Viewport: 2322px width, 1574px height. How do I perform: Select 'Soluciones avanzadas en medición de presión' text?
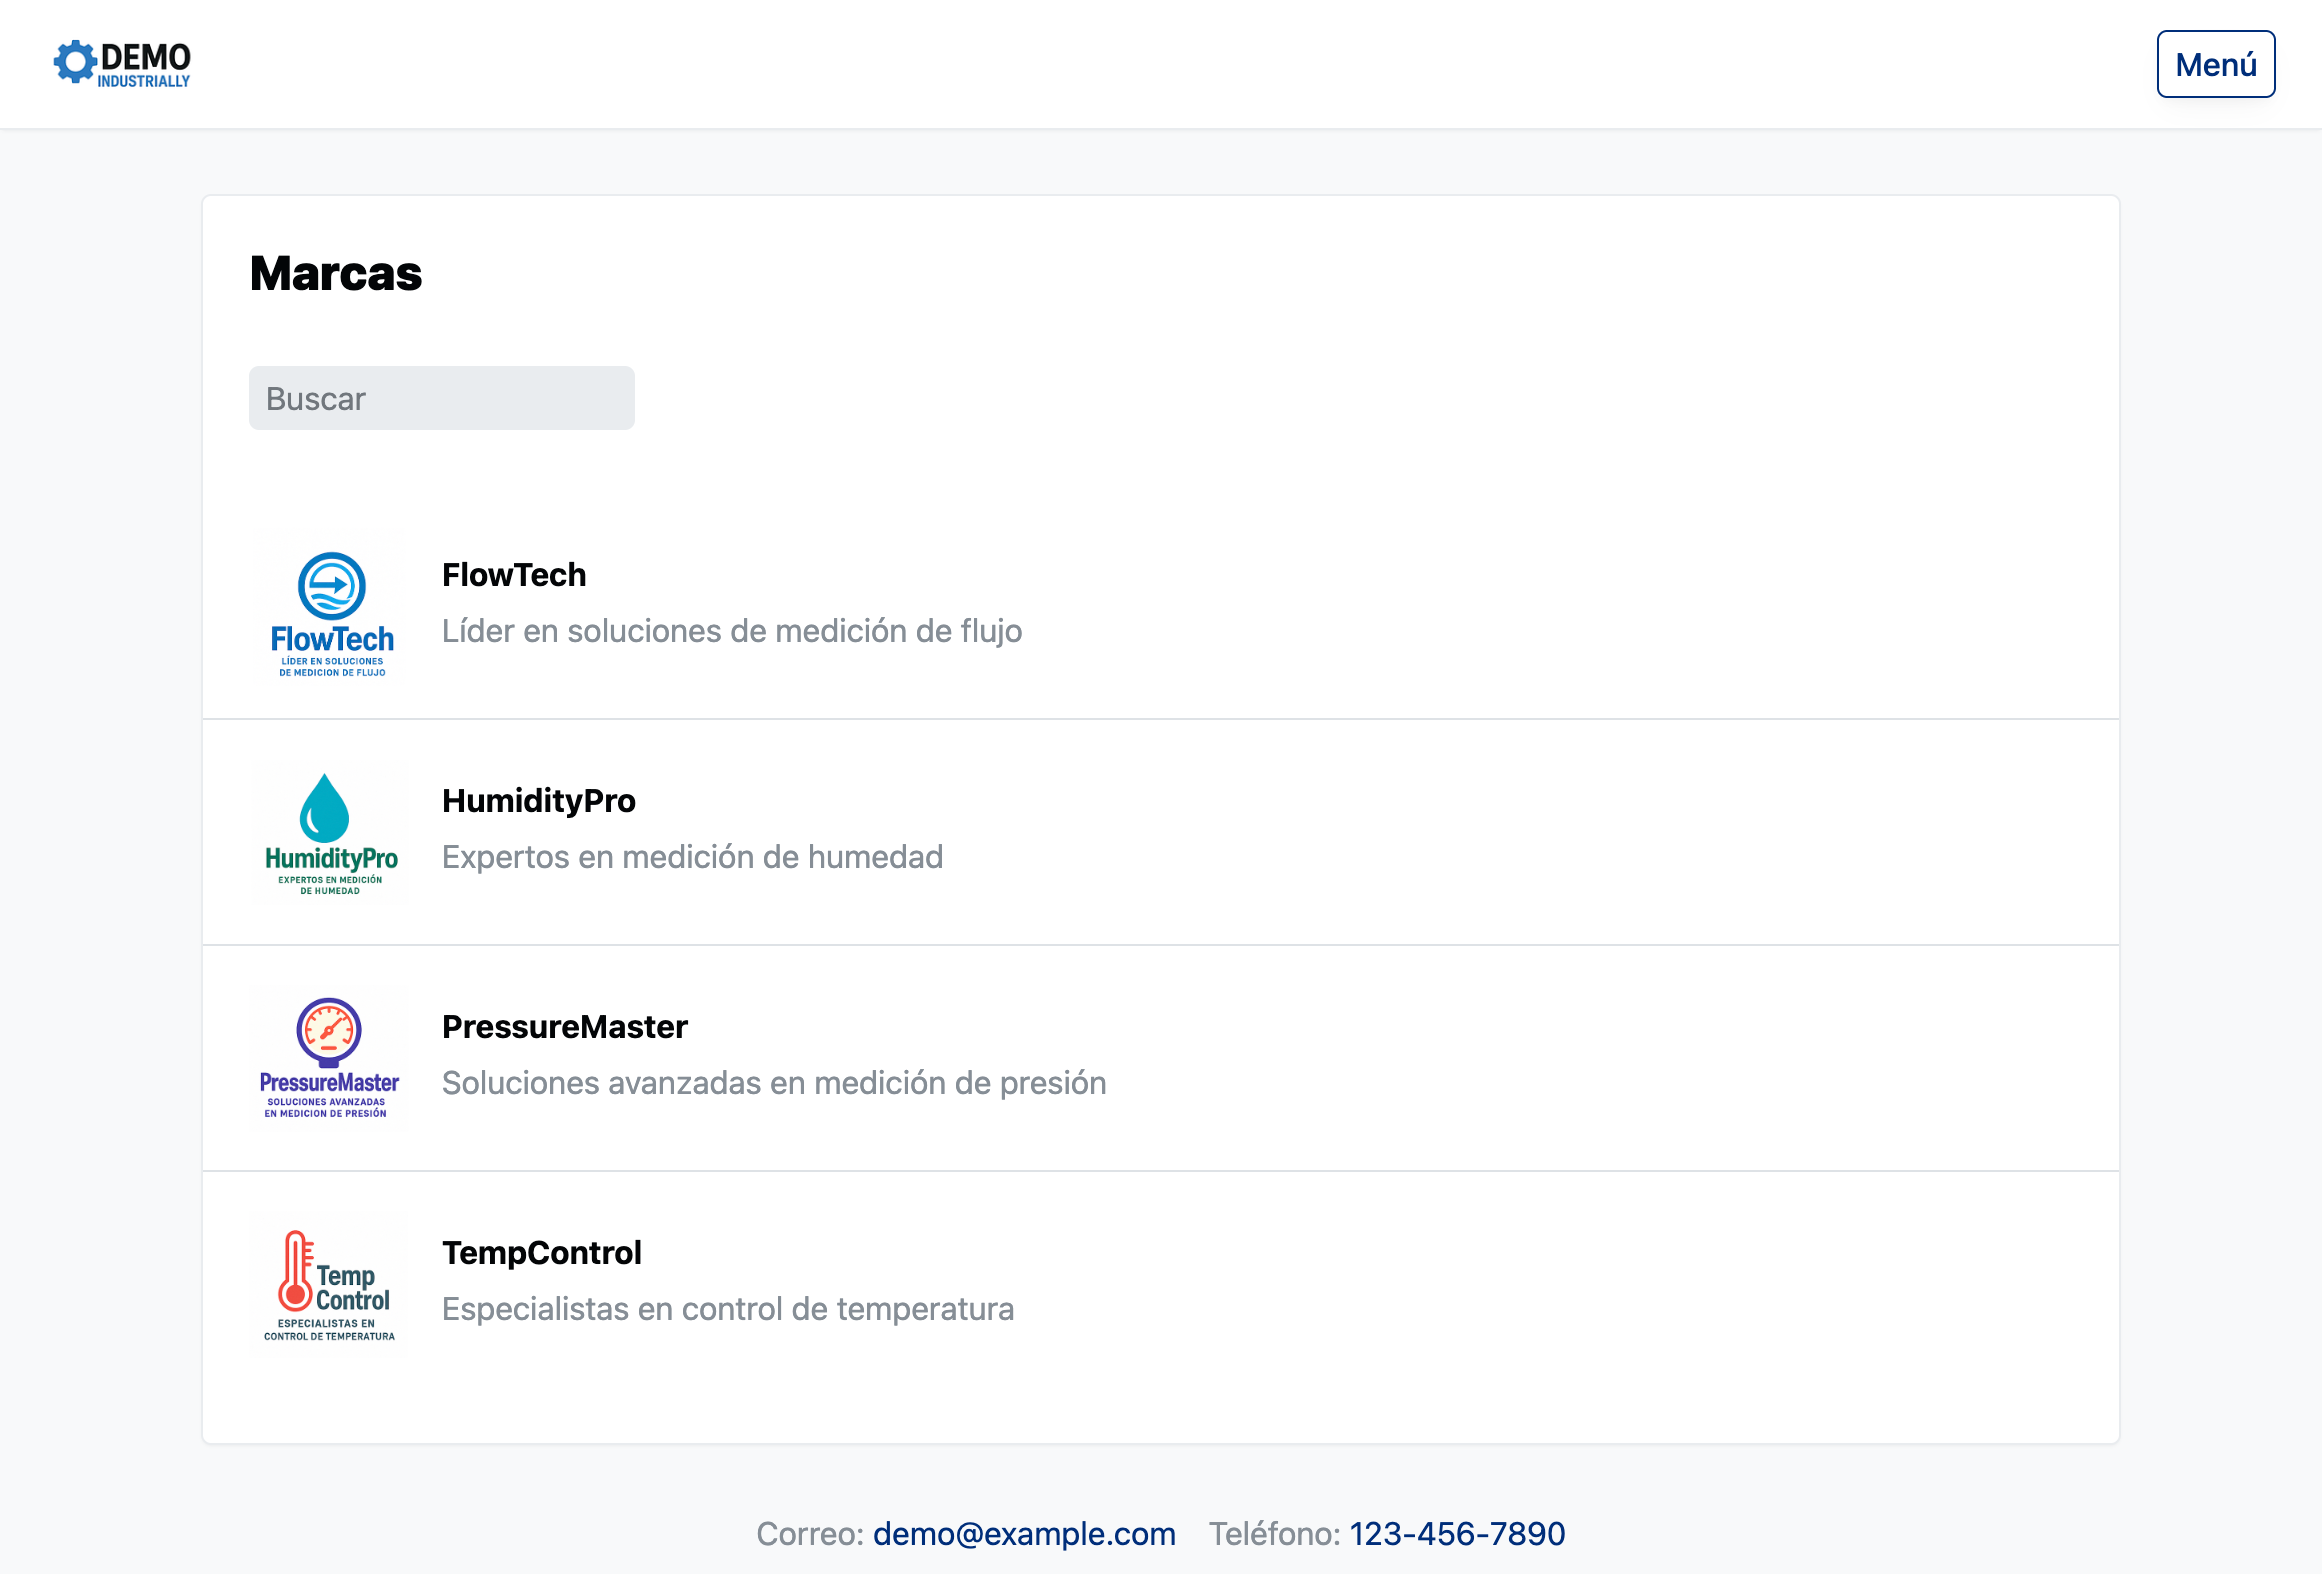click(773, 1083)
